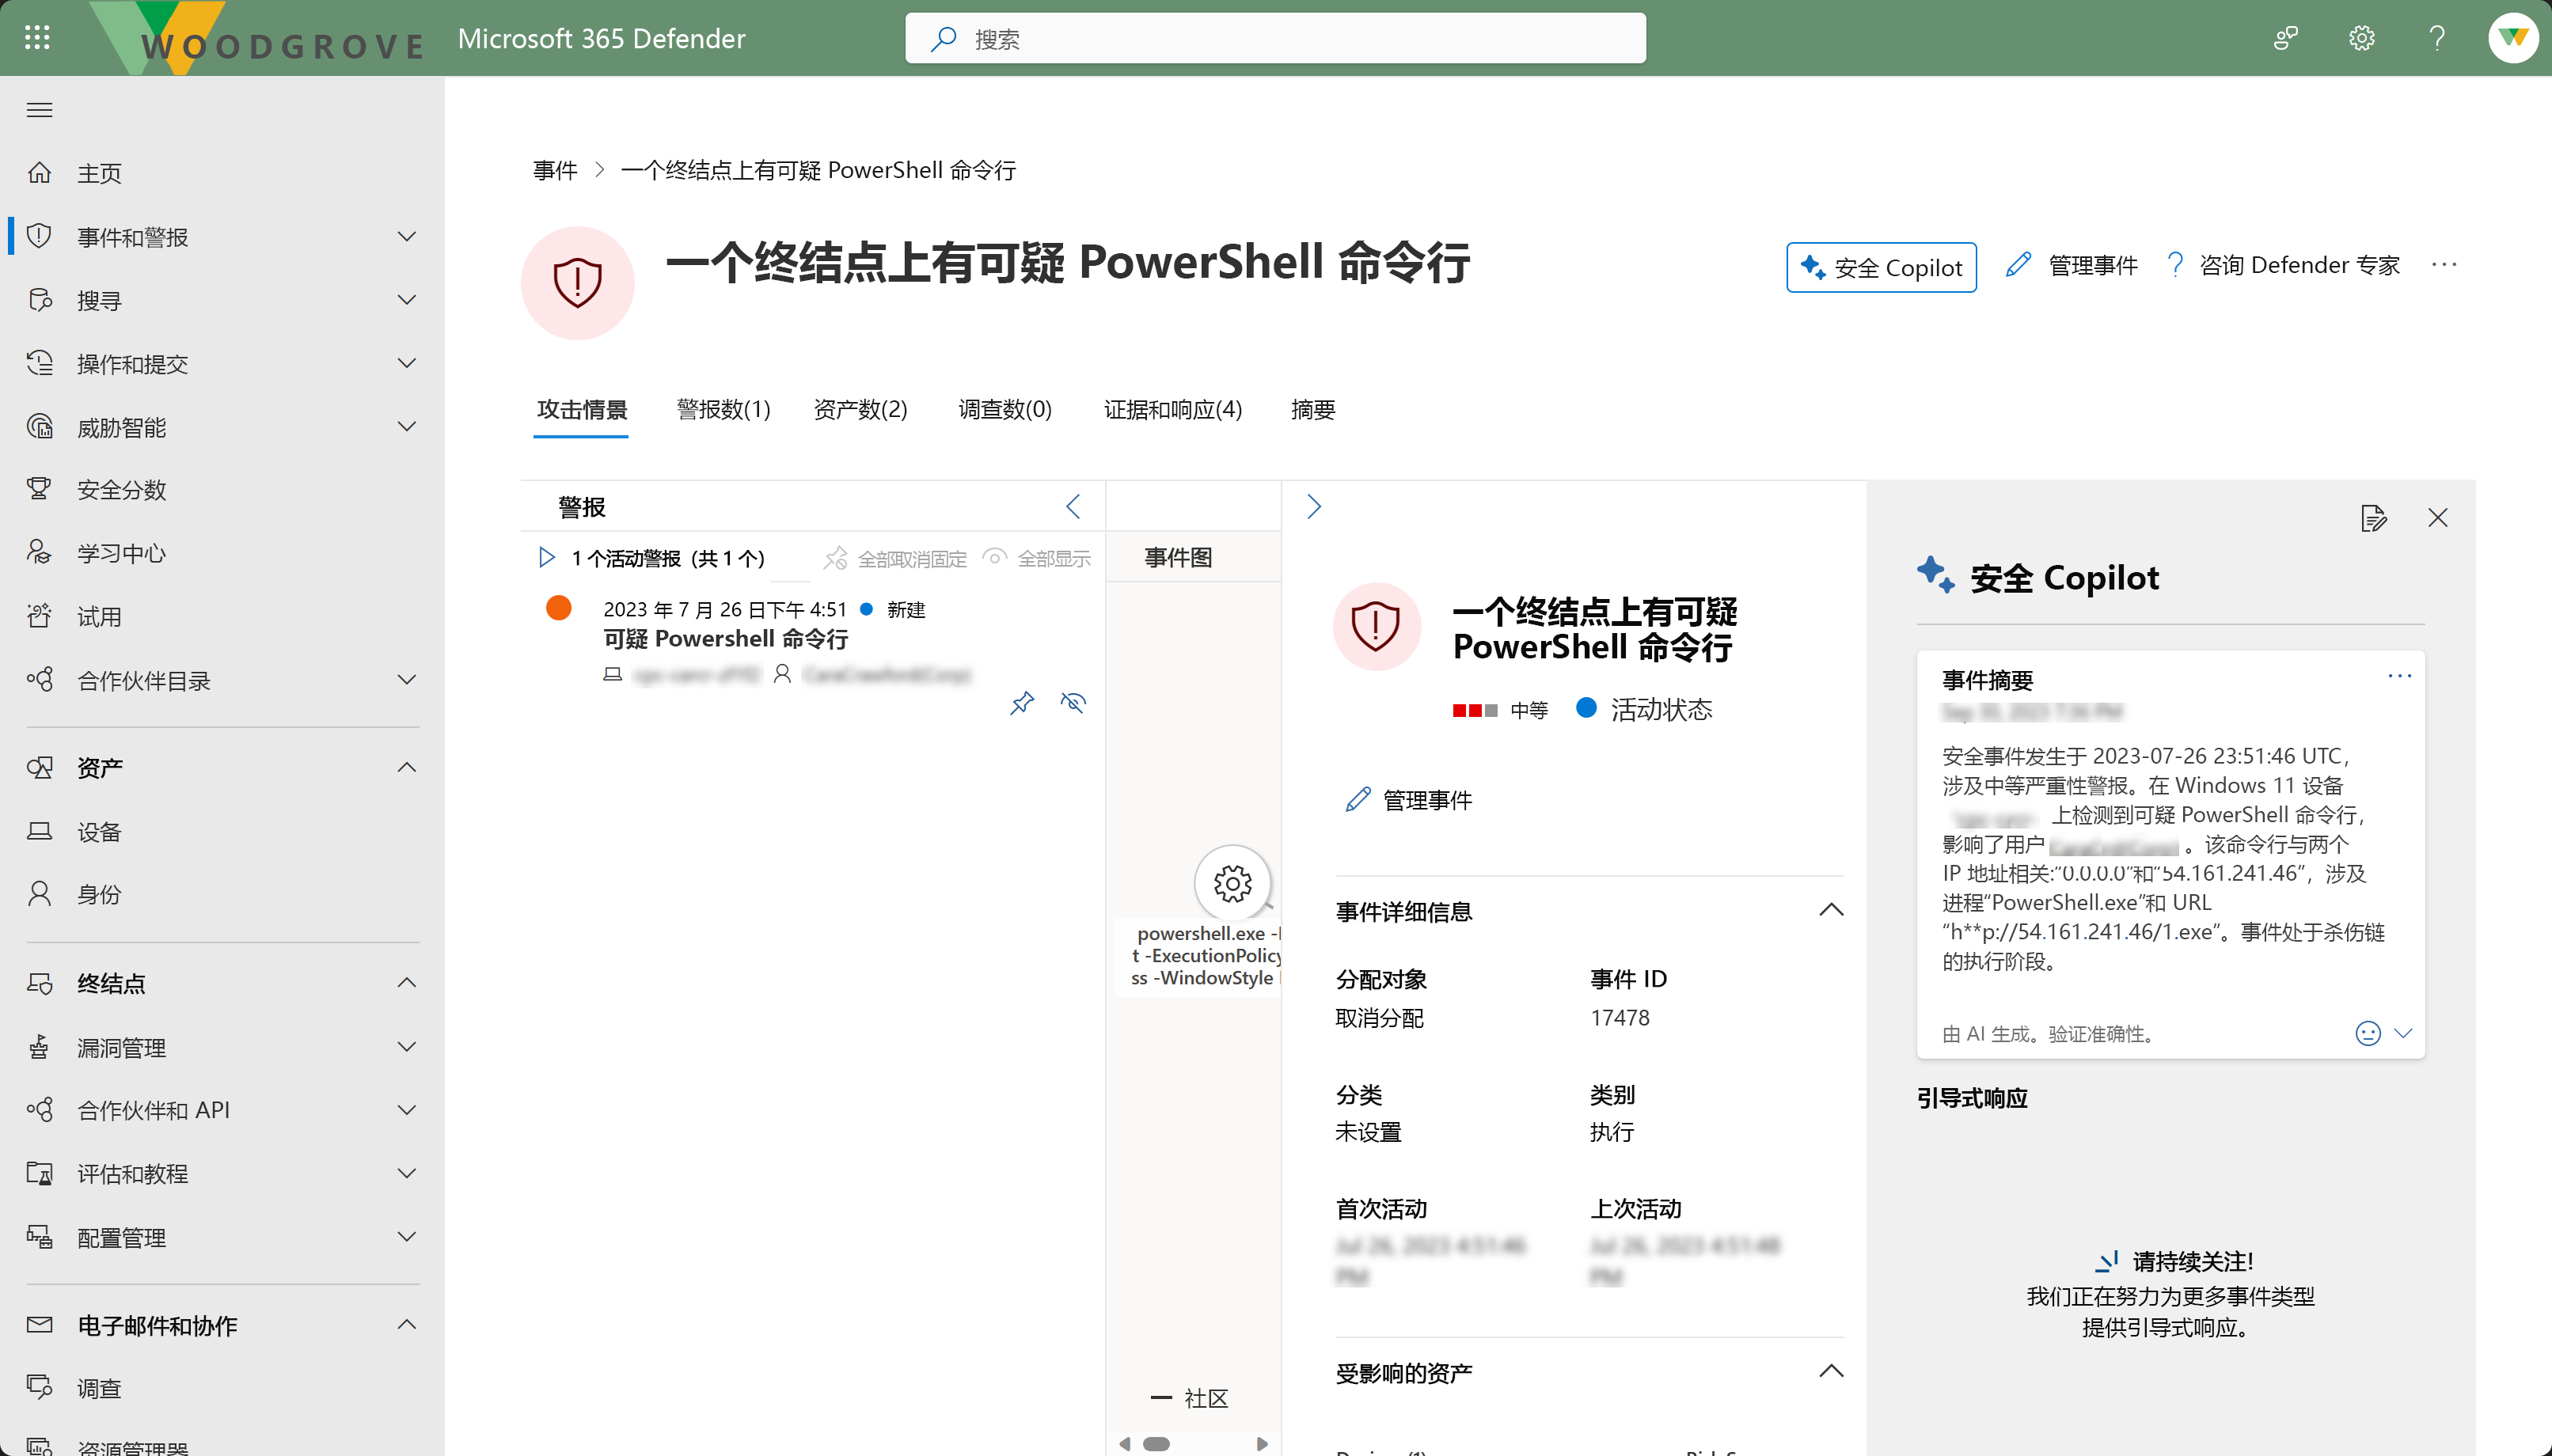The height and width of the screenshot is (1456, 2552).
Task: Pin the 可疑 Powershell 命令行 alert
Action: click(x=1022, y=703)
